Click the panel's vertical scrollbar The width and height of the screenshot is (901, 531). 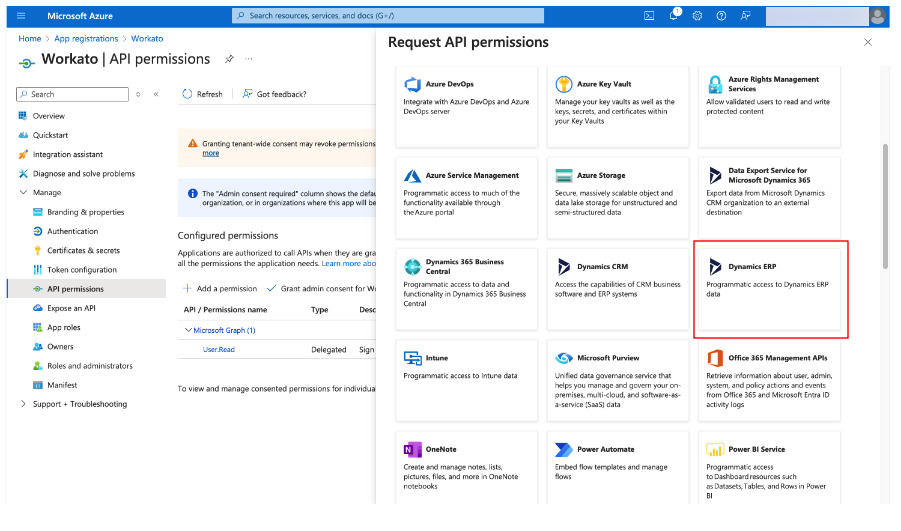click(x=884, y=205)
